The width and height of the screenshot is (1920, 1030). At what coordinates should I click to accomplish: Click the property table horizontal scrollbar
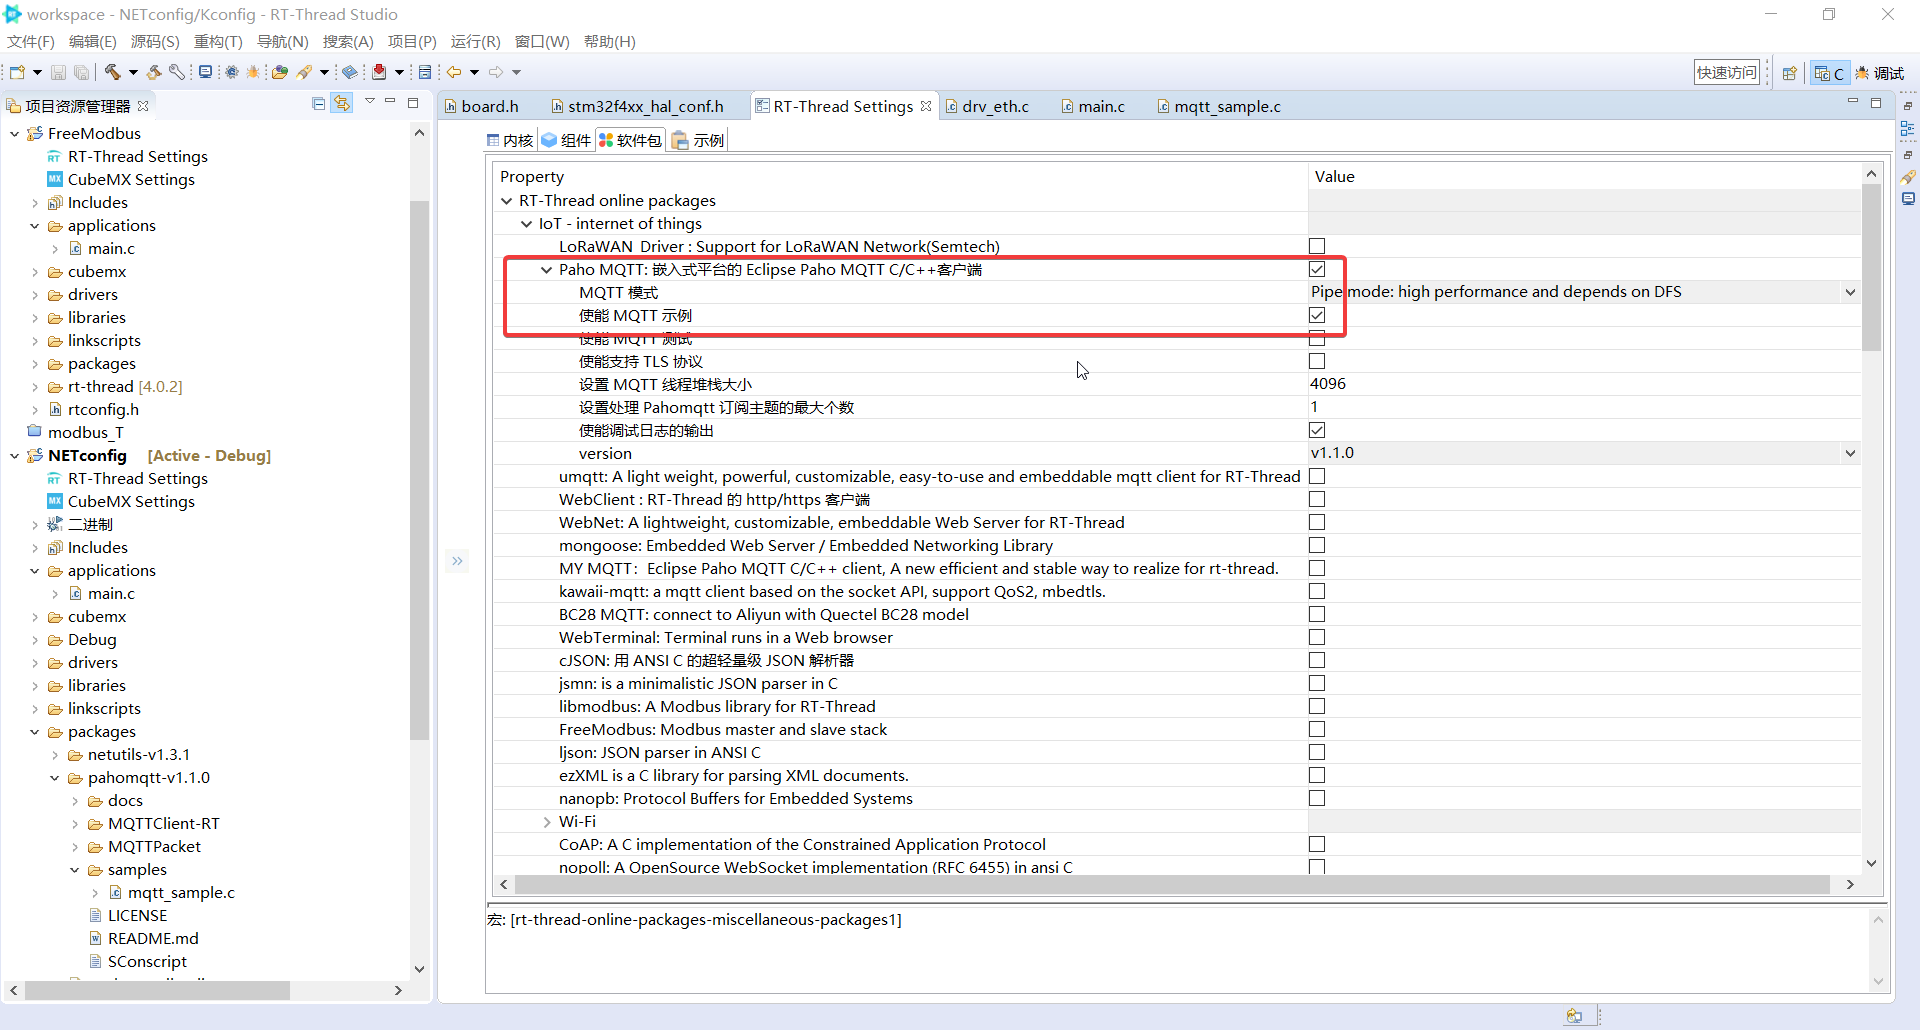pyautogui.click(x=1172, y=884)
